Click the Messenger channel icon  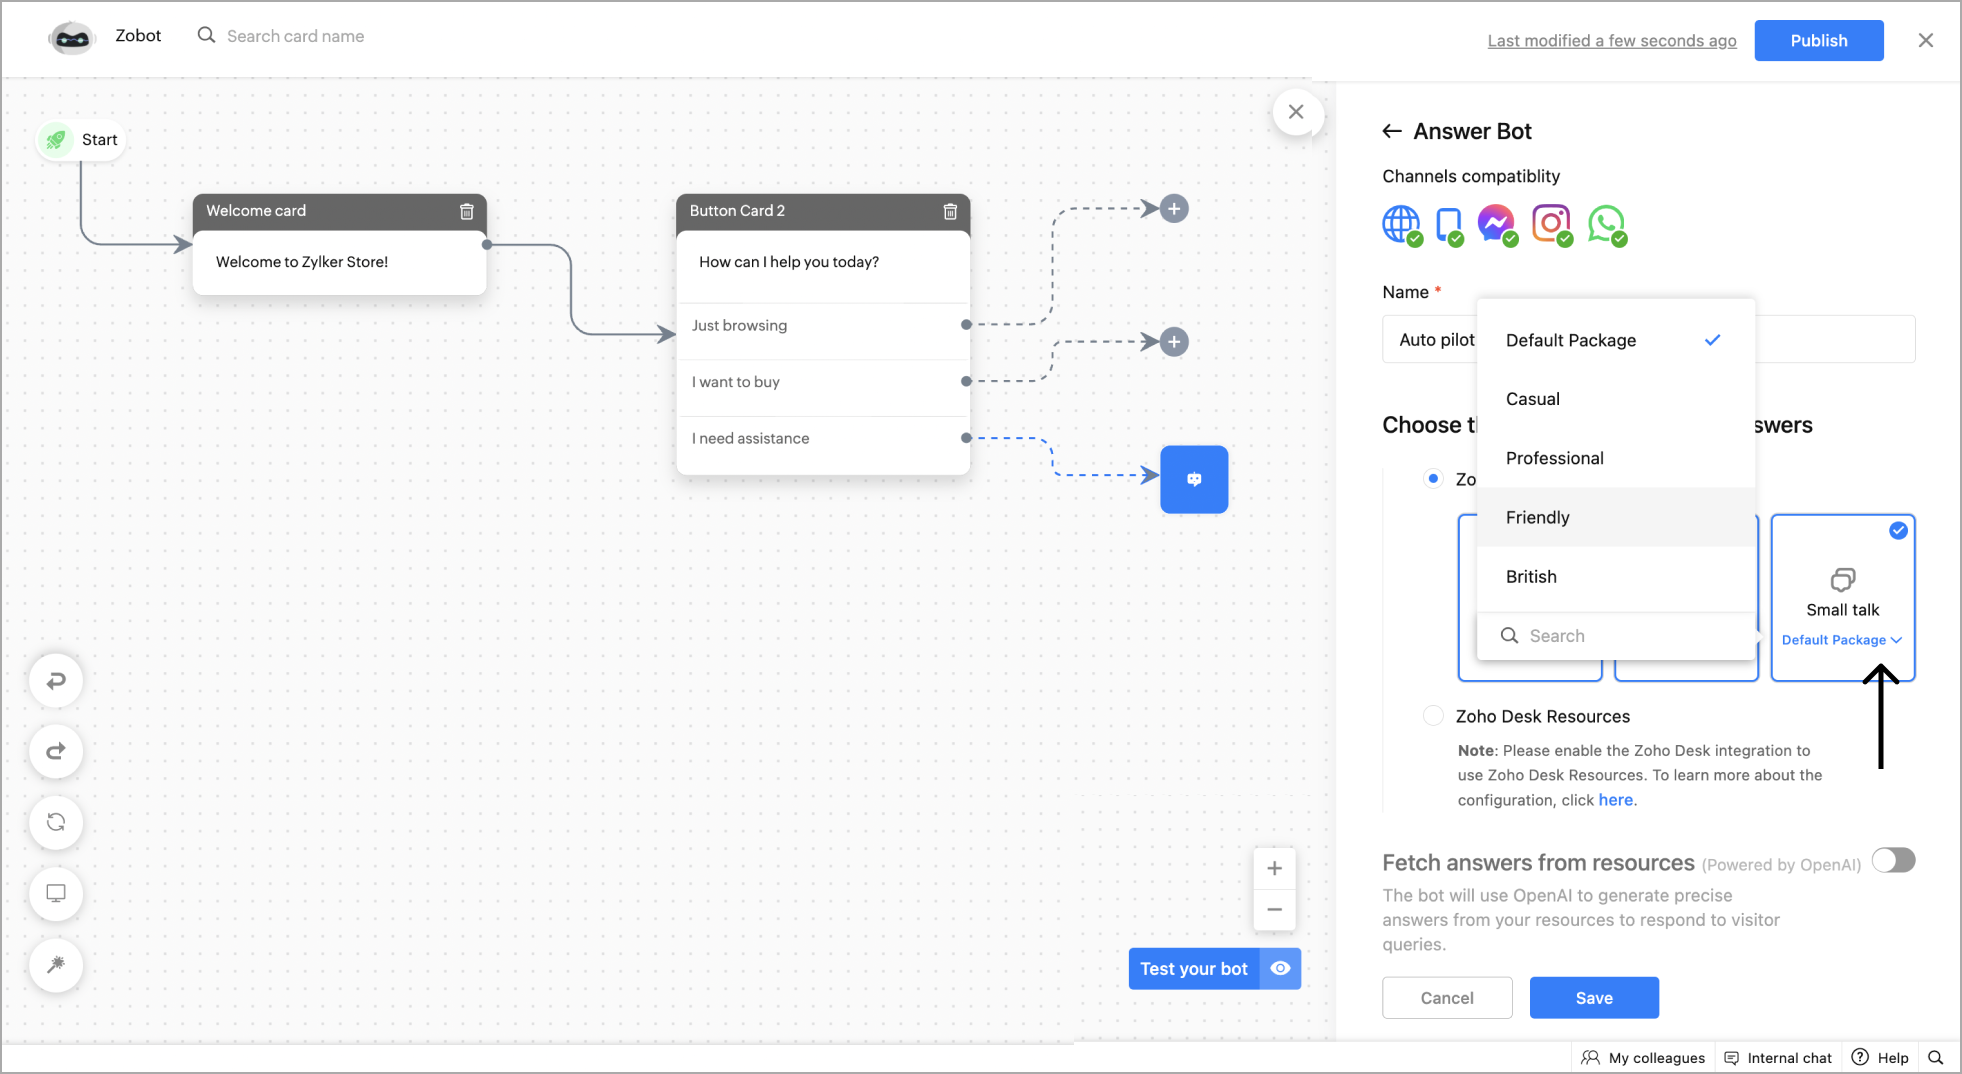(1497, 225)
